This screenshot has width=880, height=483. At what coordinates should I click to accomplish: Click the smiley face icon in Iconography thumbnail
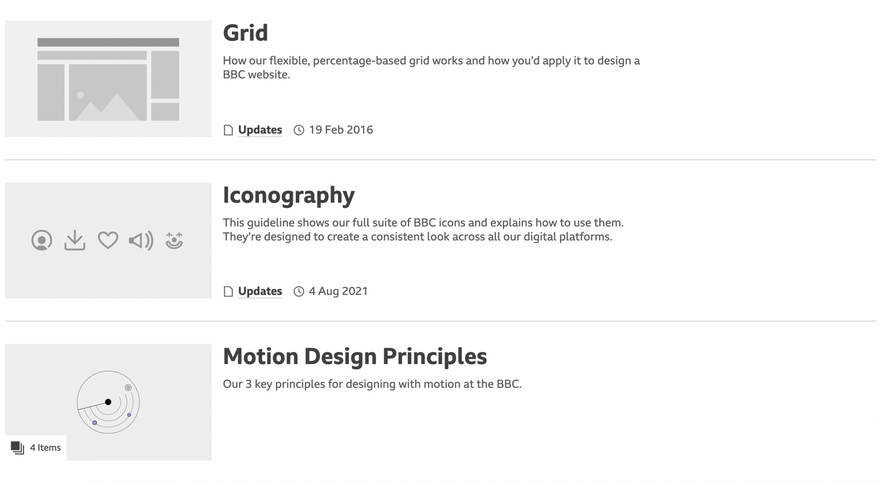174,240
